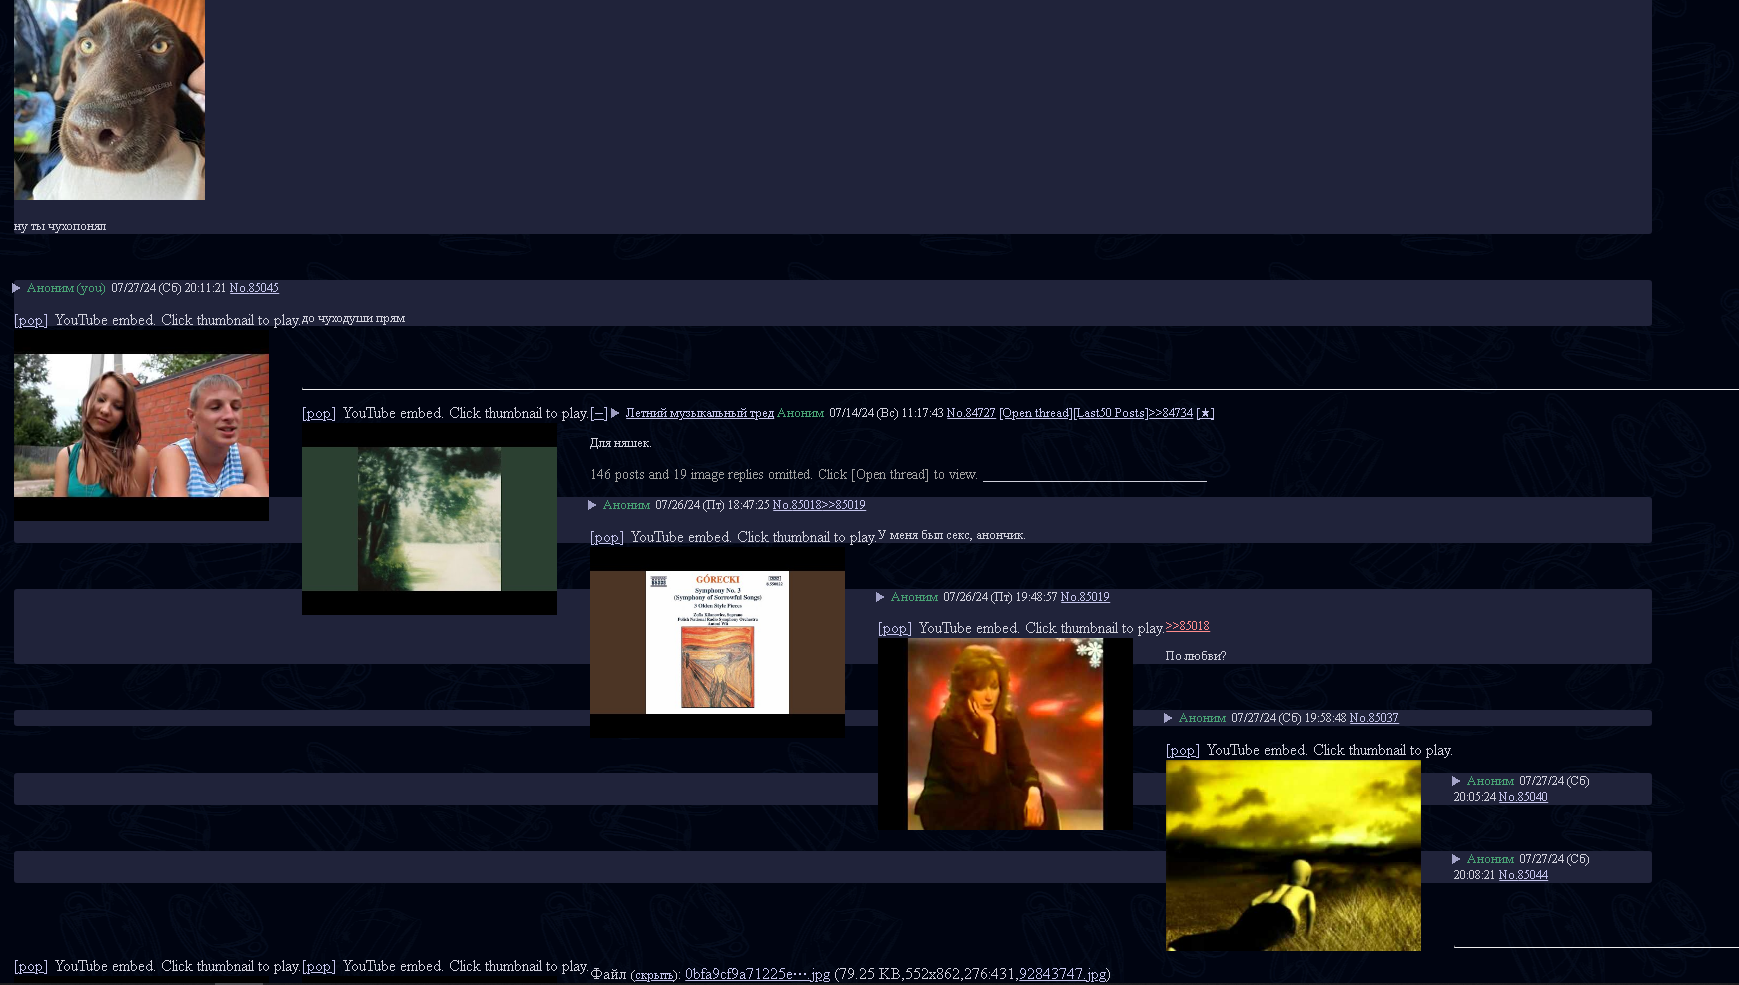Click the [Open thread] link
The width and height of the screenshot is (1739, 985).
(x=1036, y=413)
